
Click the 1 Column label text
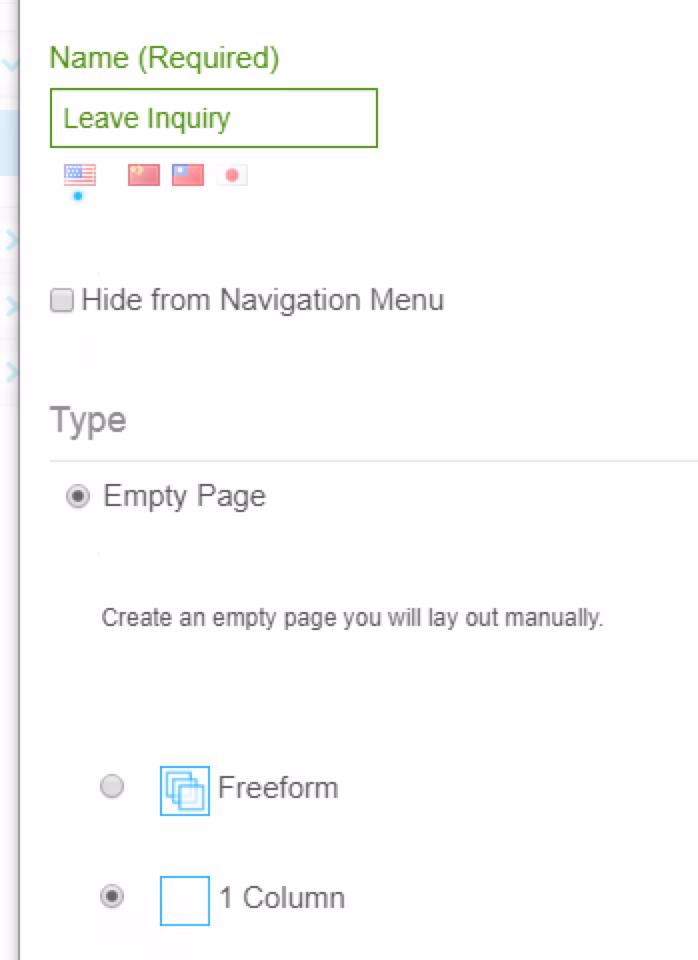[x=282, y=898]
